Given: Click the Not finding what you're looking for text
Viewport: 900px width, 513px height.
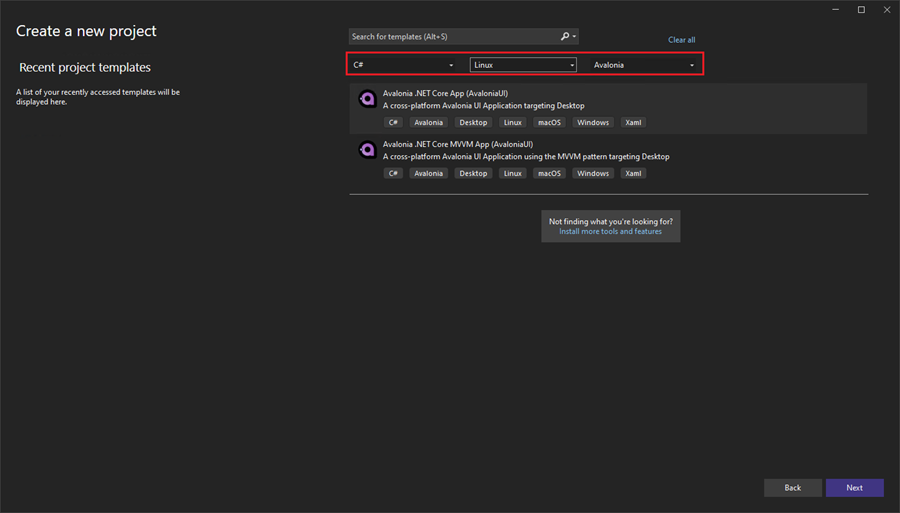Looking at the screenshot, I should point(611,221).
